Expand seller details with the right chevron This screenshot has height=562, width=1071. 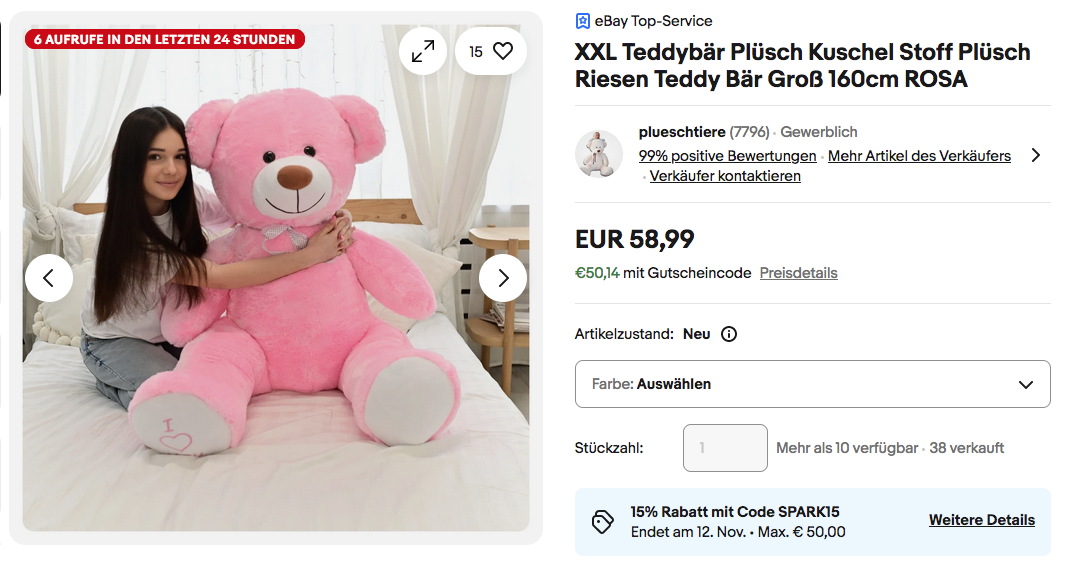tap(1035, 155)
